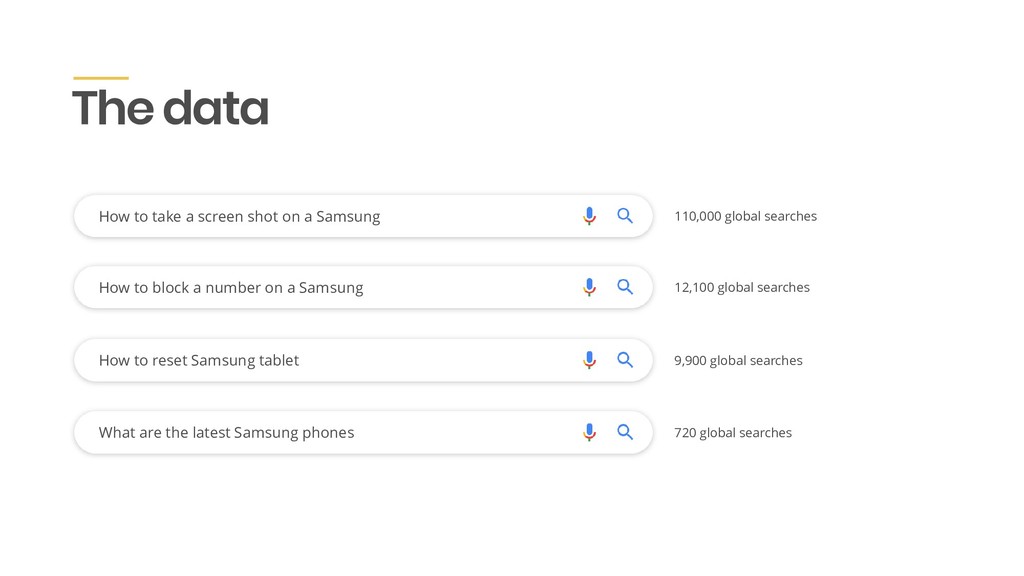Viewport: 1024px width, 576px height.
Task: Click microphone icon in block a number bar
Action: coord(589,287)
